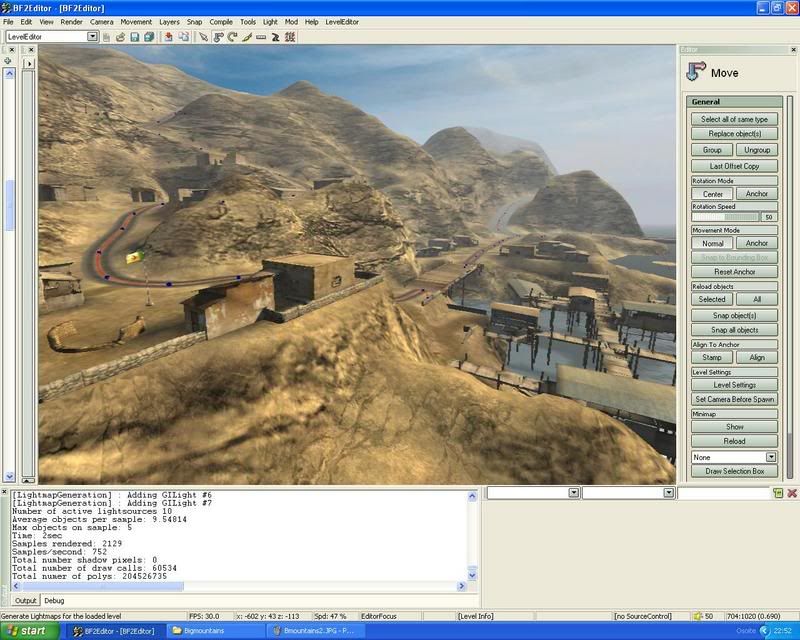800x640 pixels.
Task: Adjust the Rotation Speed slider
Action: [x=724, y=217]
